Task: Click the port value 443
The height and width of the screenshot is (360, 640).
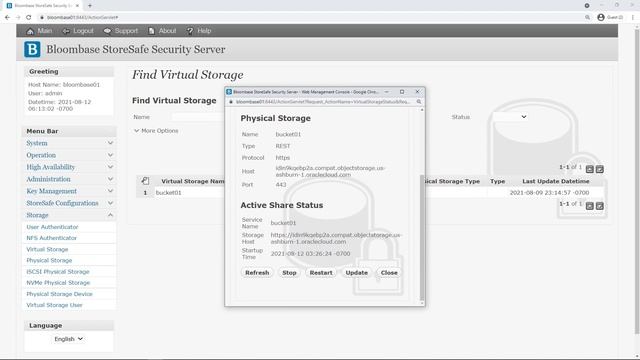Action: pyautogui.click(x=281, y=185)
